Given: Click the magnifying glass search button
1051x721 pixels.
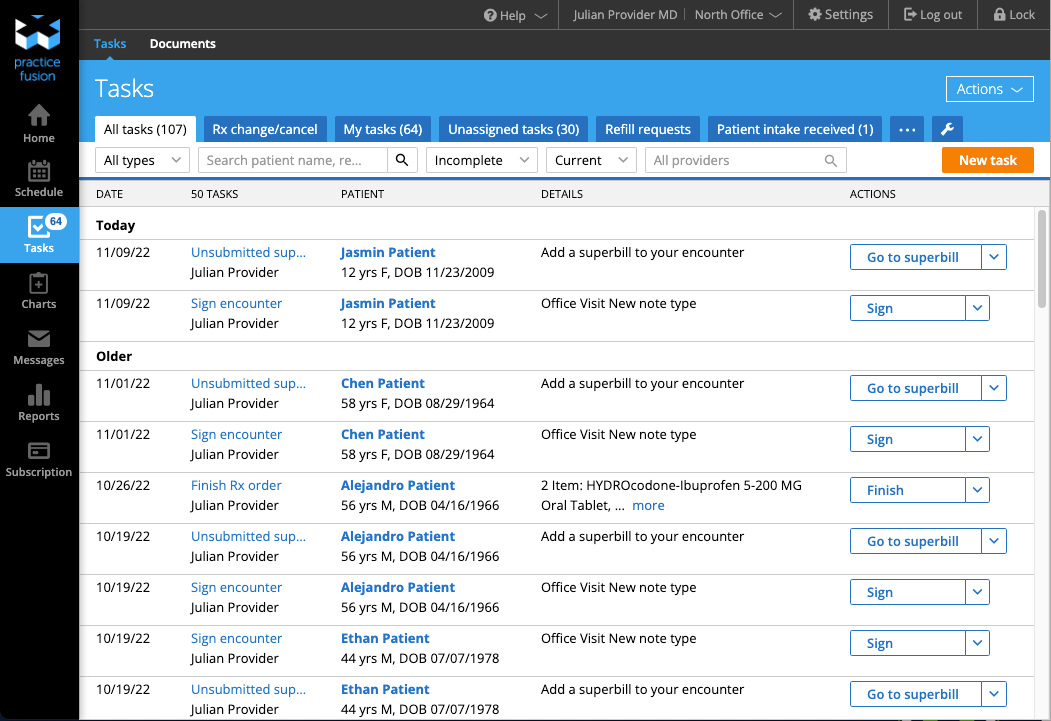Looking at the screenshot, I should pos(402,160).
